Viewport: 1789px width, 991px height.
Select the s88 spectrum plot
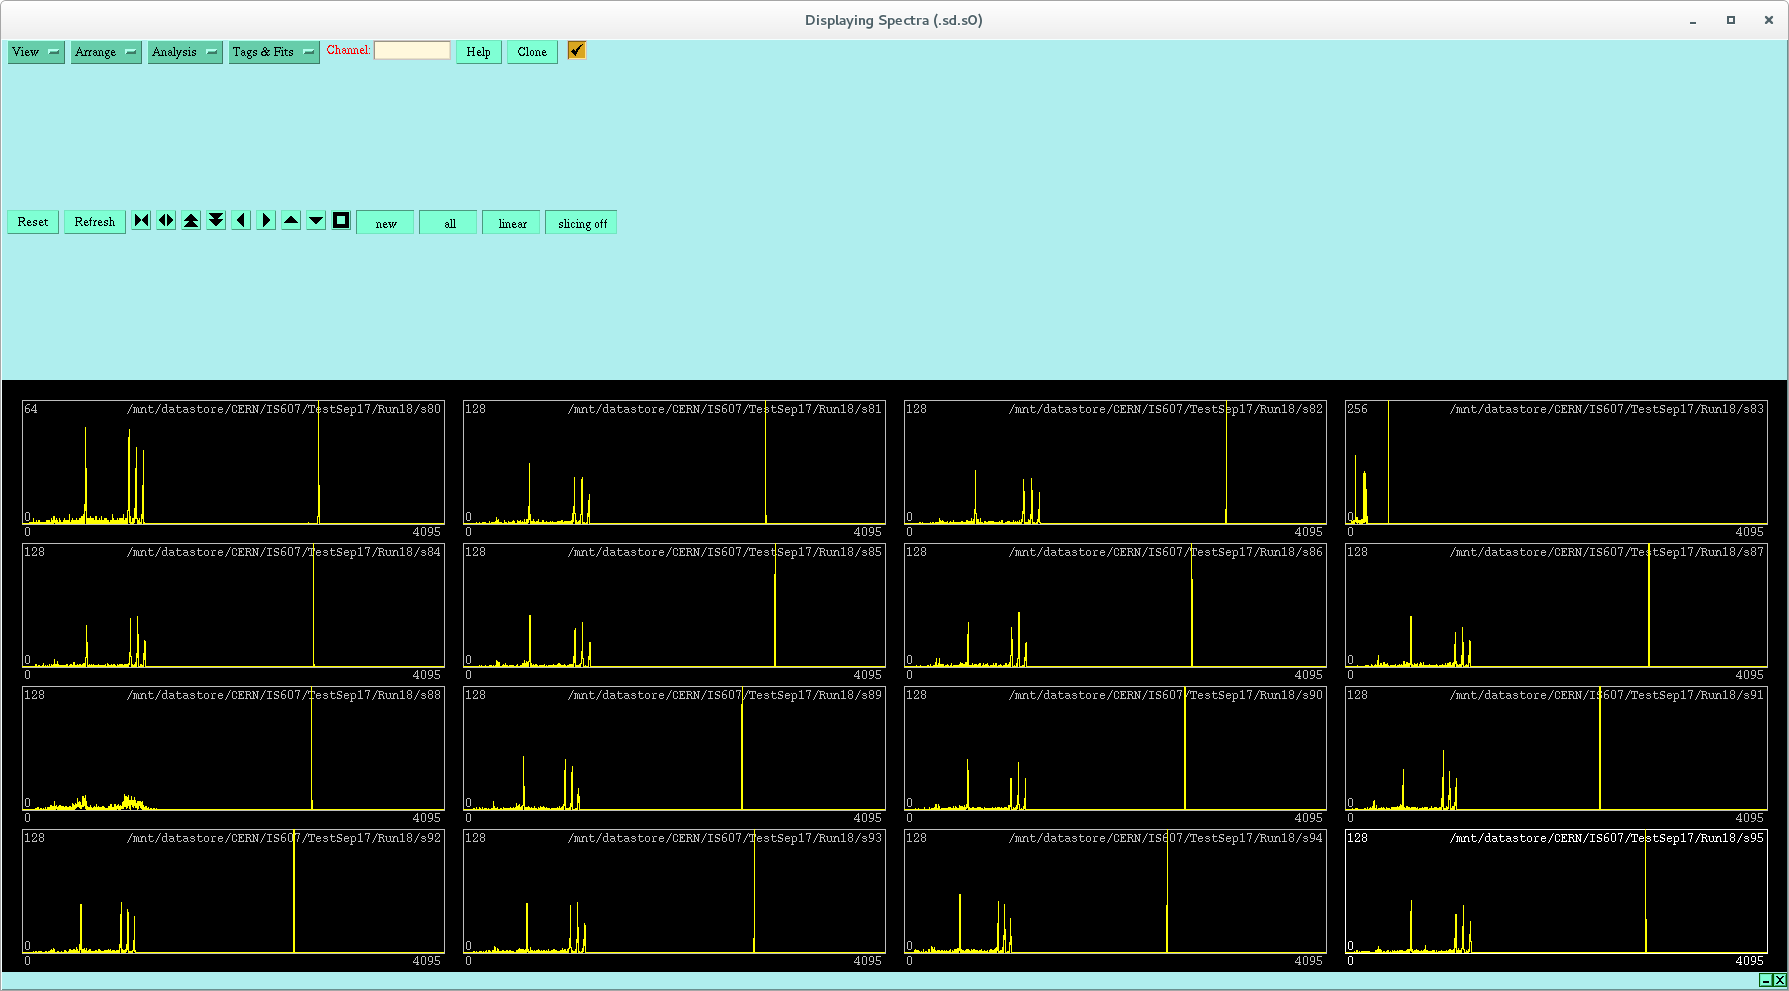pos(233,750)
